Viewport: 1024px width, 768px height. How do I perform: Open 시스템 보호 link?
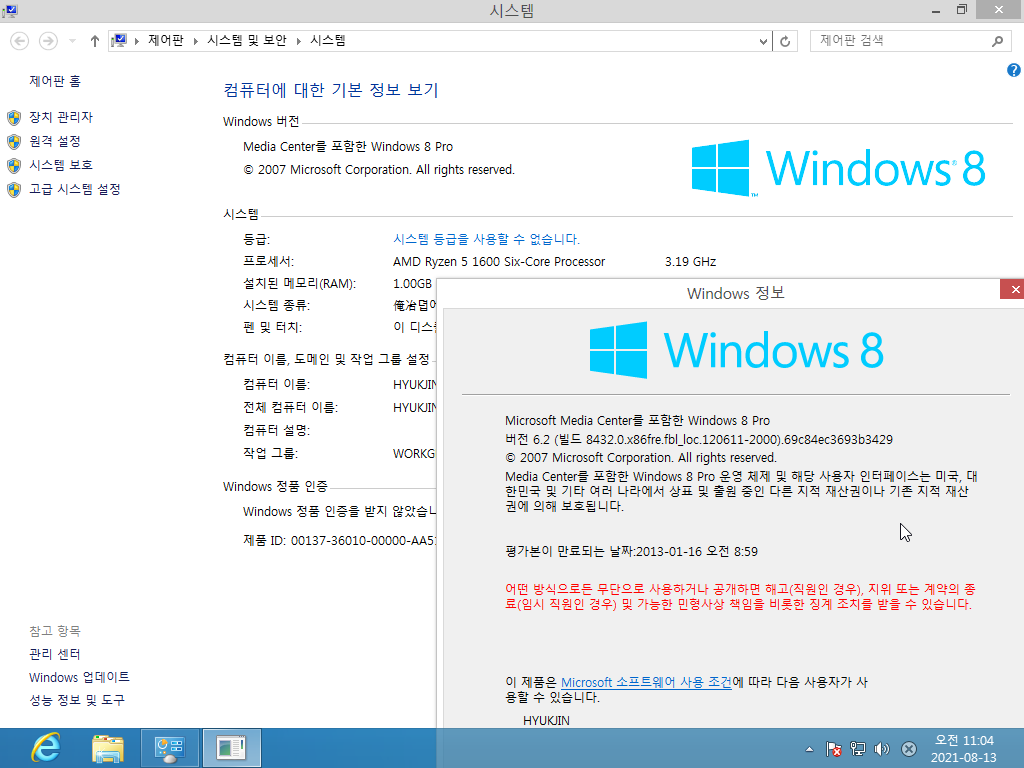point(61,165)
